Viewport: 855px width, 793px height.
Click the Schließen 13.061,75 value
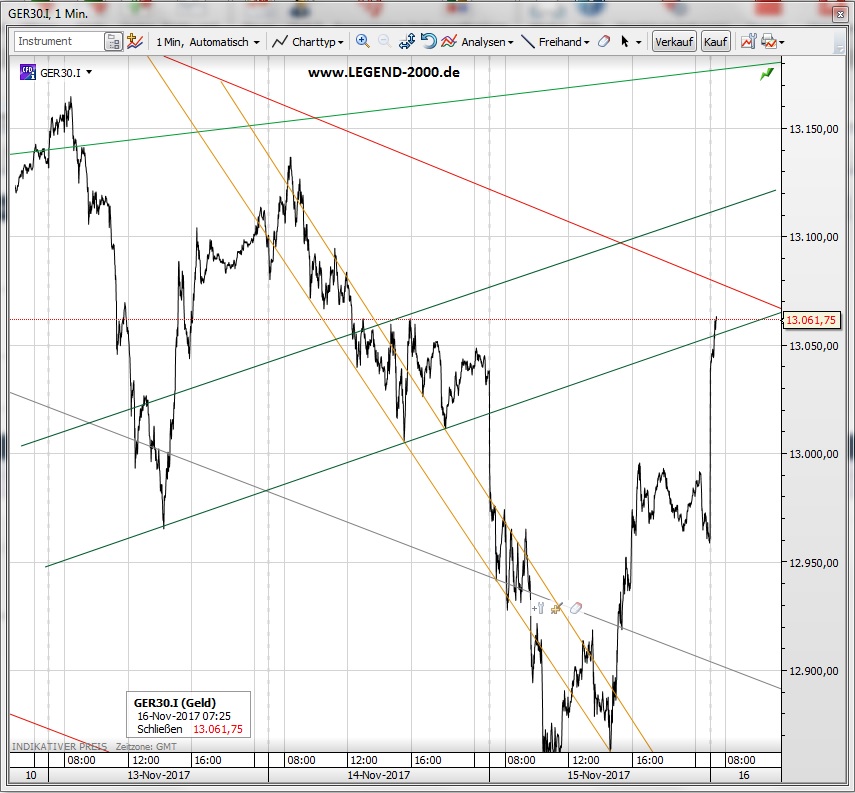click(218, 729)
